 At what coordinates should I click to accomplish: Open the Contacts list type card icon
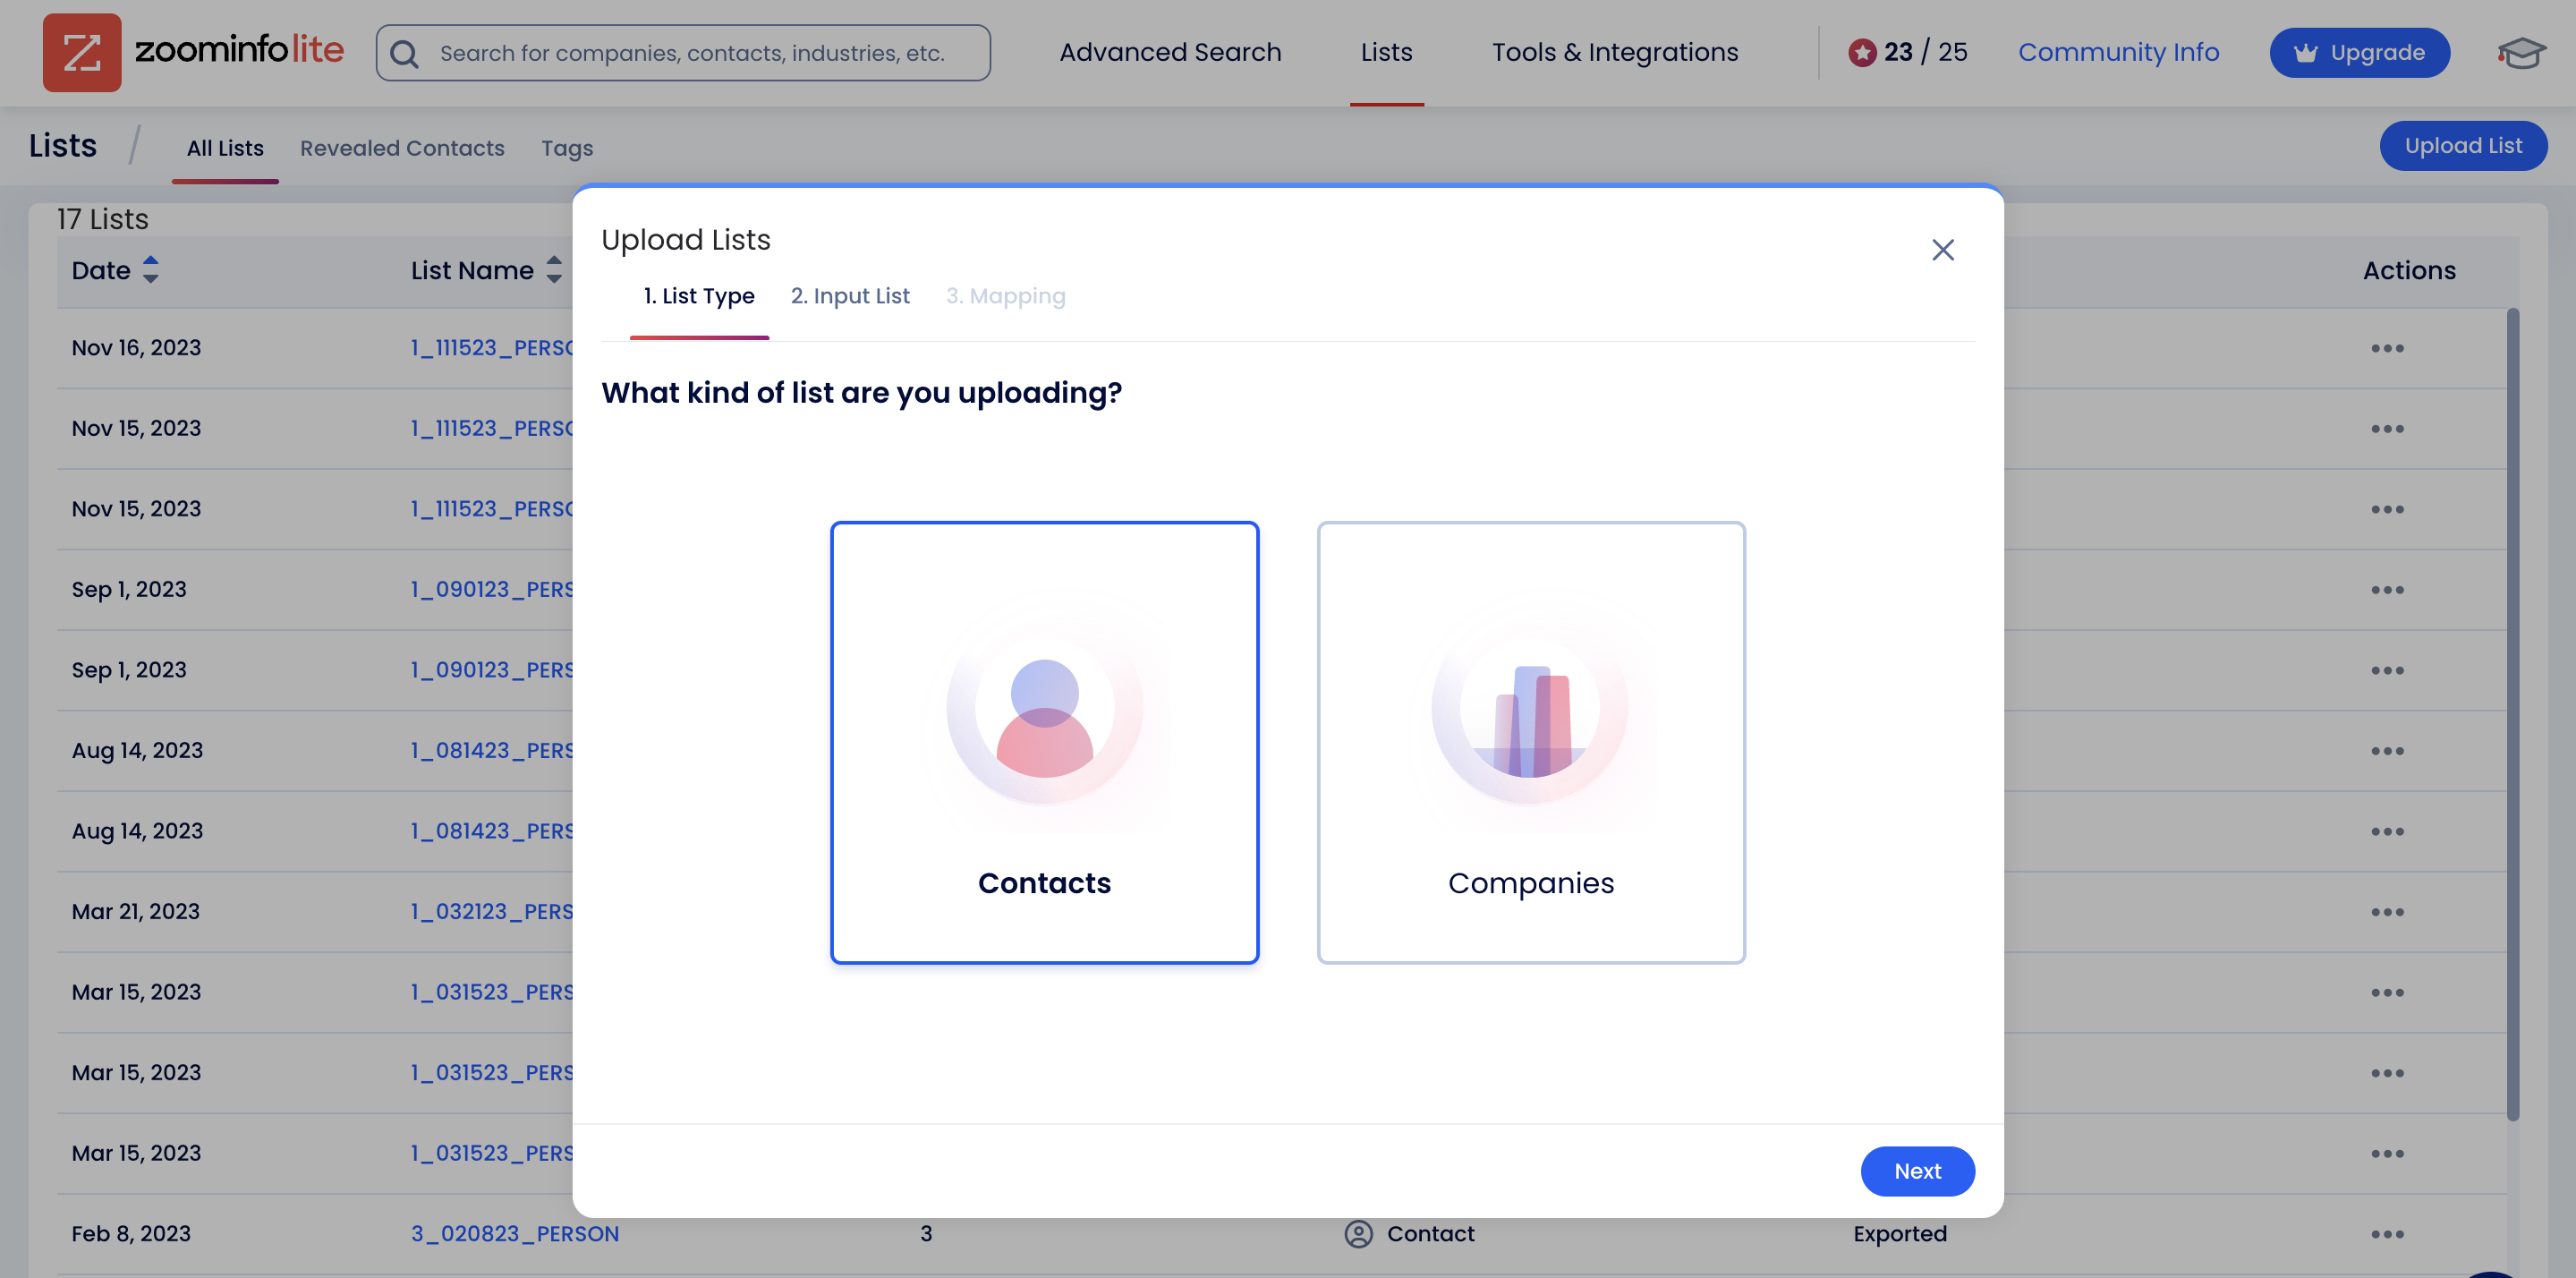1044,707
